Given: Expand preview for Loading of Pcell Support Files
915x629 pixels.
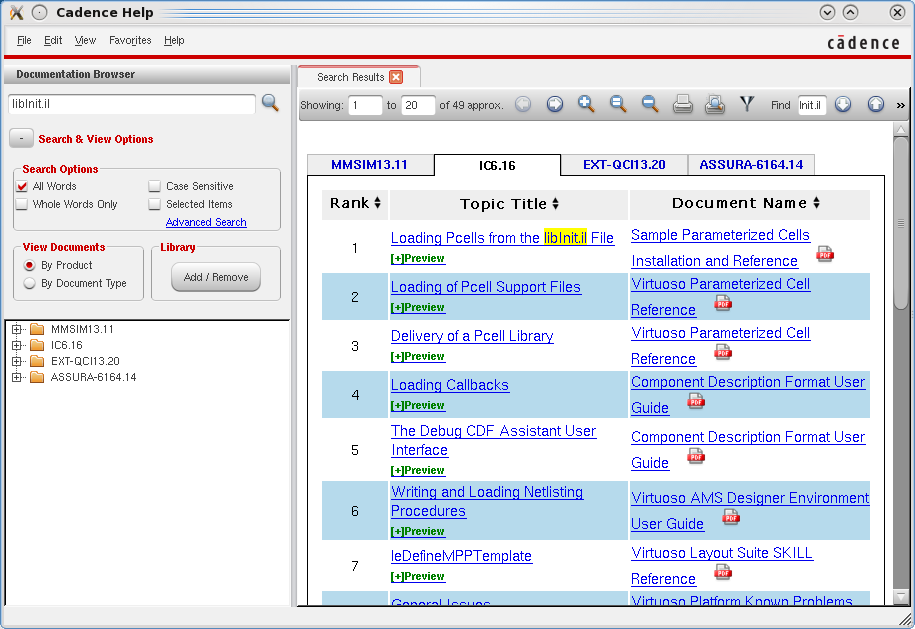Looking at the screenshot, I should [x=418, y=307].
